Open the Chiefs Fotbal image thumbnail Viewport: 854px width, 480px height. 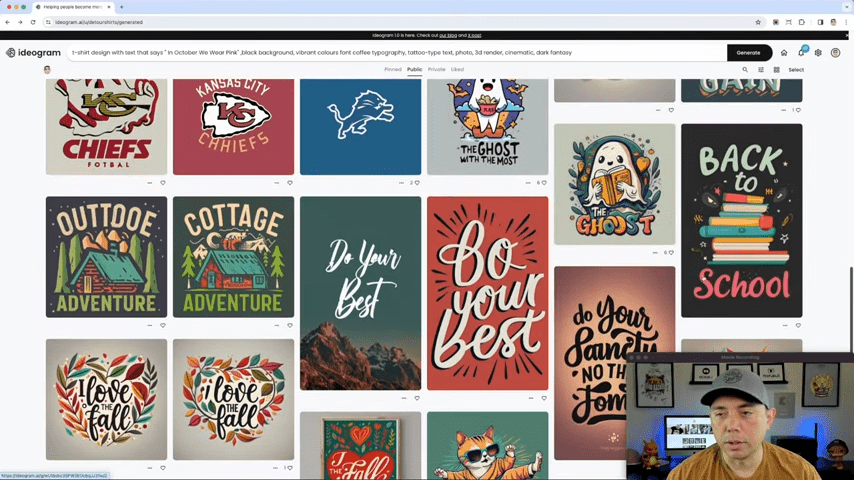point(106,126)
